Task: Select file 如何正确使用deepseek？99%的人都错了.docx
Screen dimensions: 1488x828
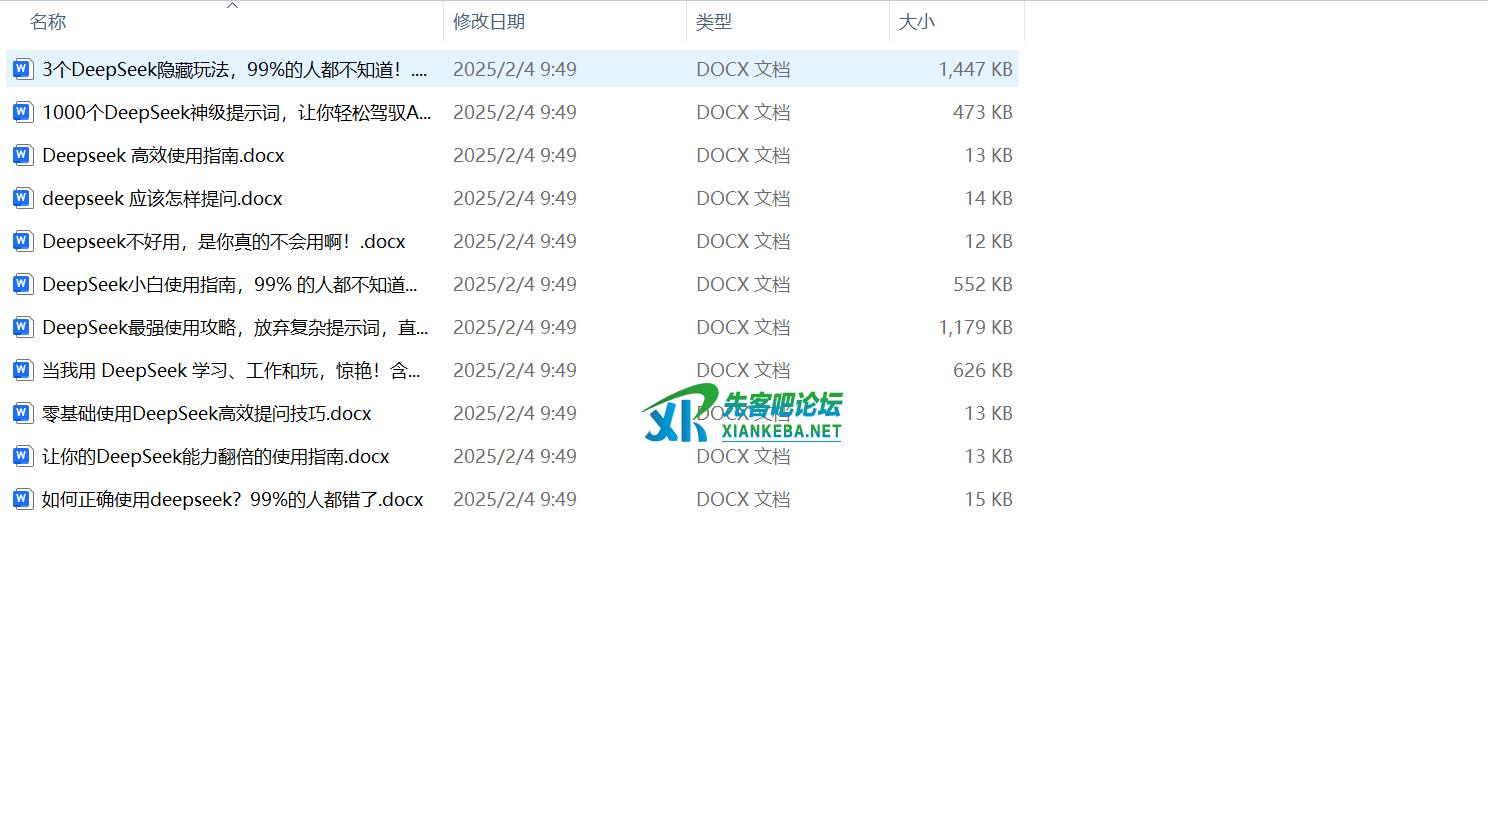Action: [232, 499]
